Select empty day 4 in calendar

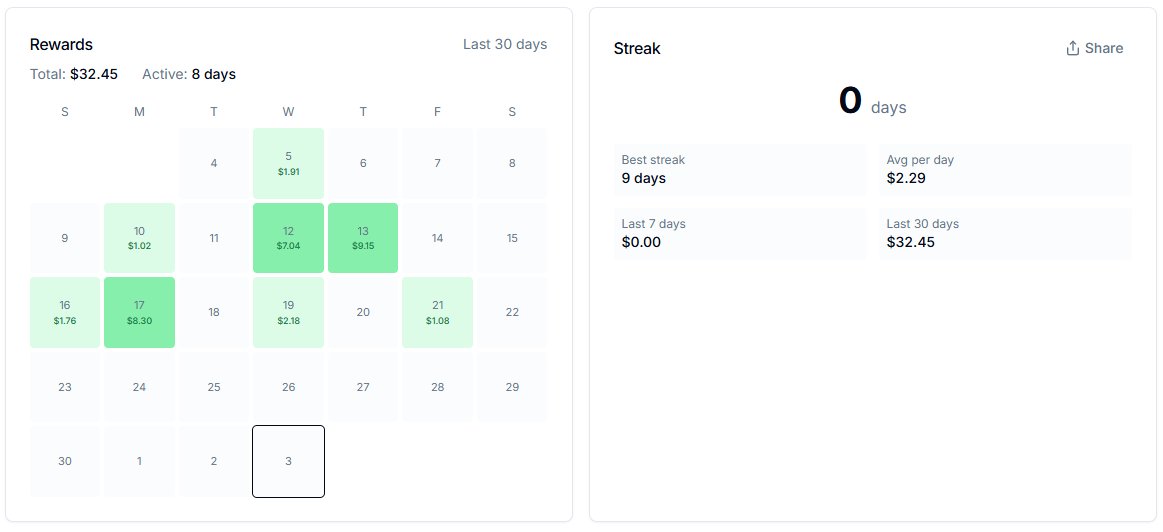click(x=214, y=163)
